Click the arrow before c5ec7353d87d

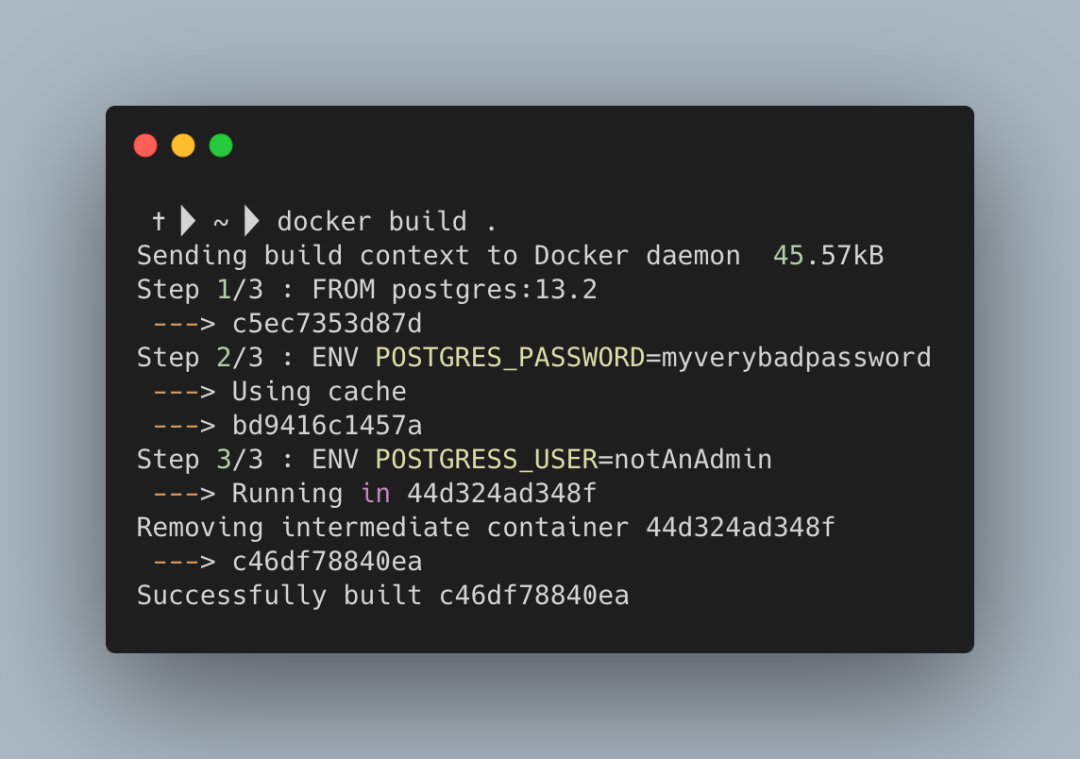pyautogui.click(x=184, y=323)
